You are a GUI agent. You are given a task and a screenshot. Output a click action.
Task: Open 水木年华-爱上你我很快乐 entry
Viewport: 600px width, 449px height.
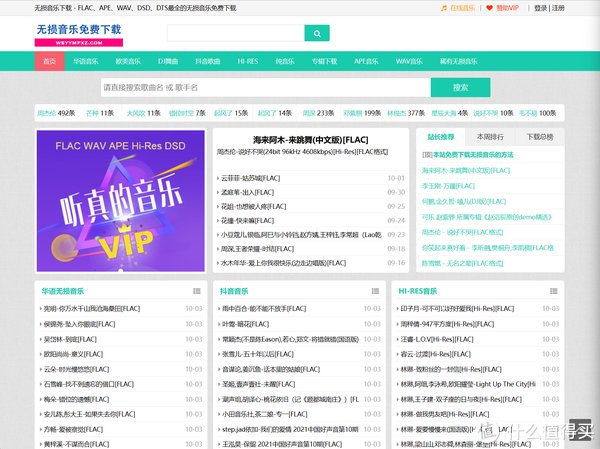point(283,263)
